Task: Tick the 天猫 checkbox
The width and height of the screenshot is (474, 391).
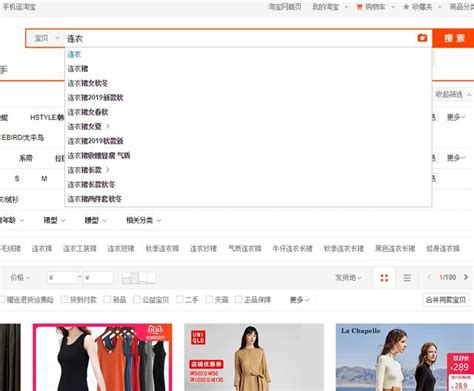Action: pos(209,300)
